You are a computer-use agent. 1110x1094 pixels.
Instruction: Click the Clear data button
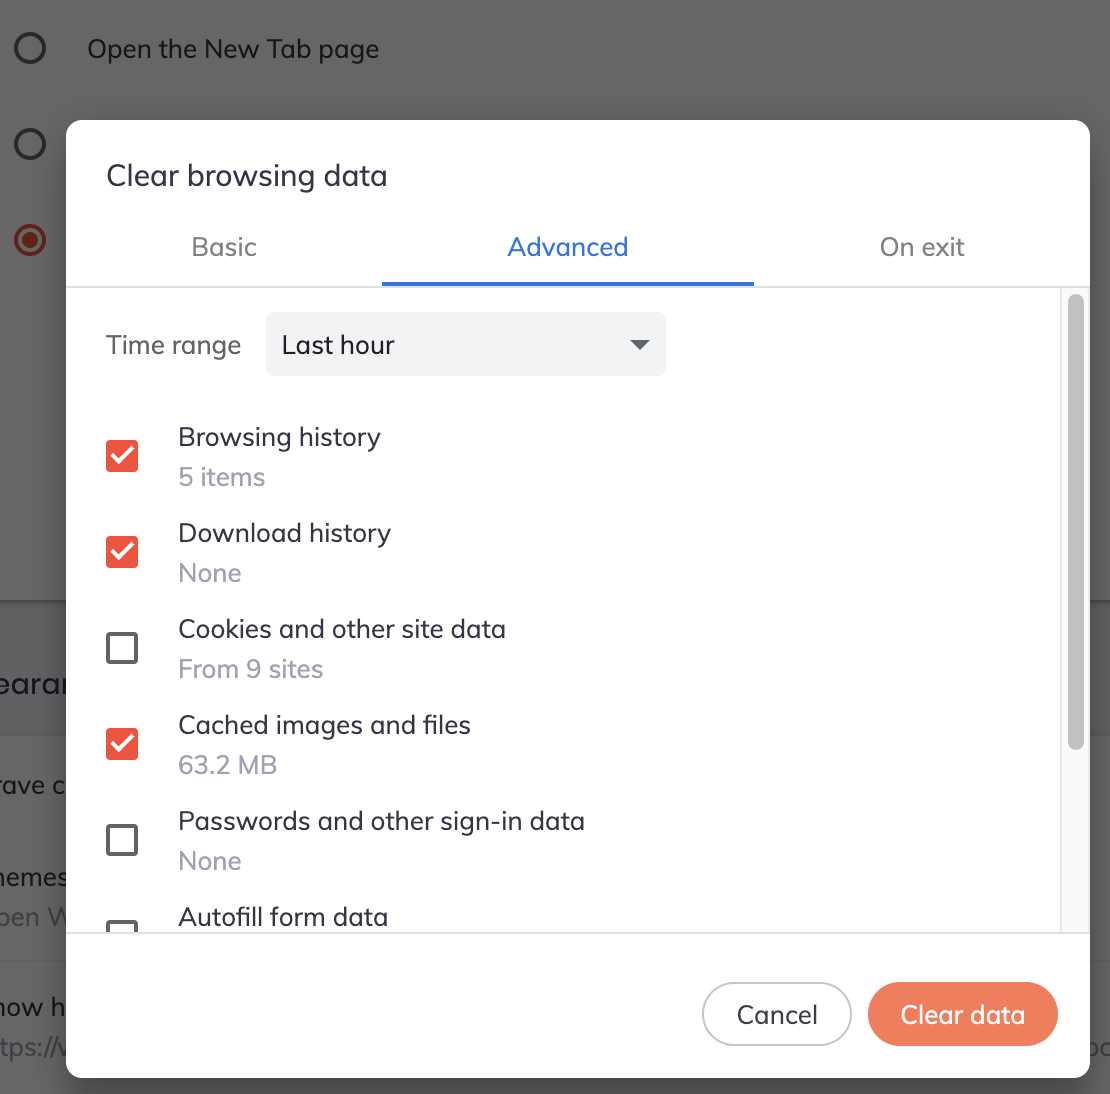pyautogui.click(x=963, y=1014)
